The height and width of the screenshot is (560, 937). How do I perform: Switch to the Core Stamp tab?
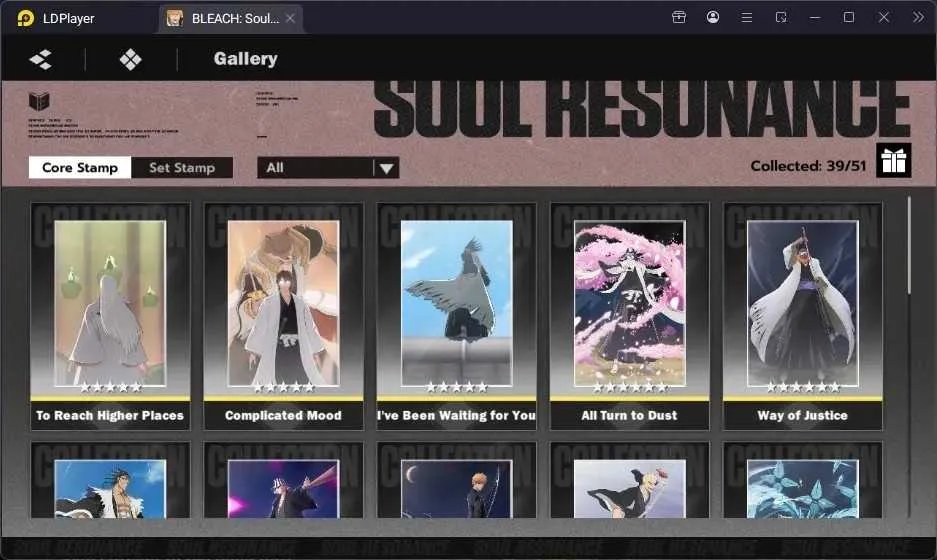pos(80,168)
